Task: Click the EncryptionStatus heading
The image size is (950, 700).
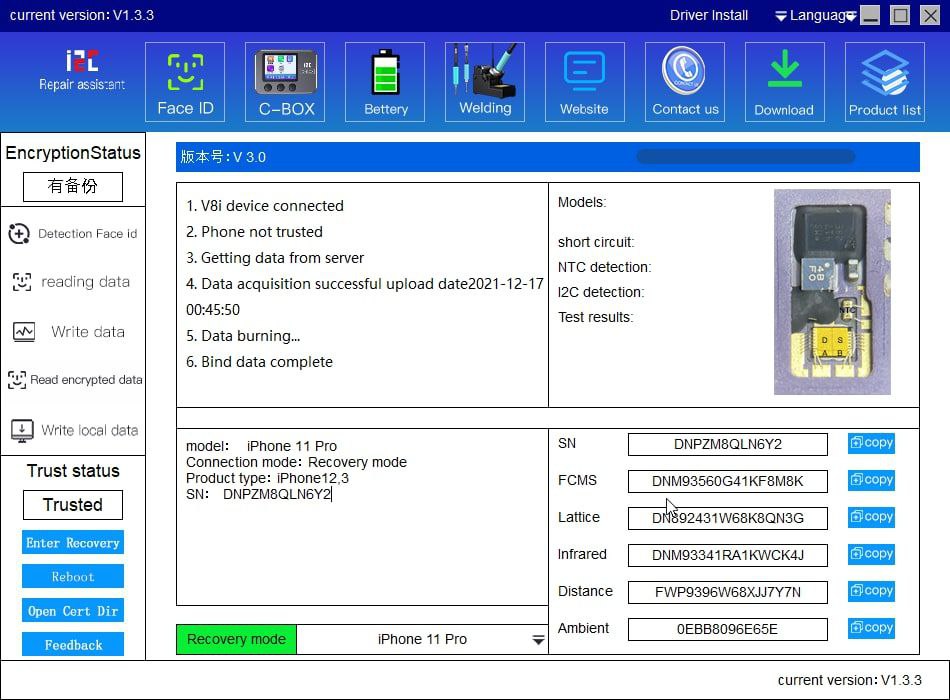Action: click(73, 153)
